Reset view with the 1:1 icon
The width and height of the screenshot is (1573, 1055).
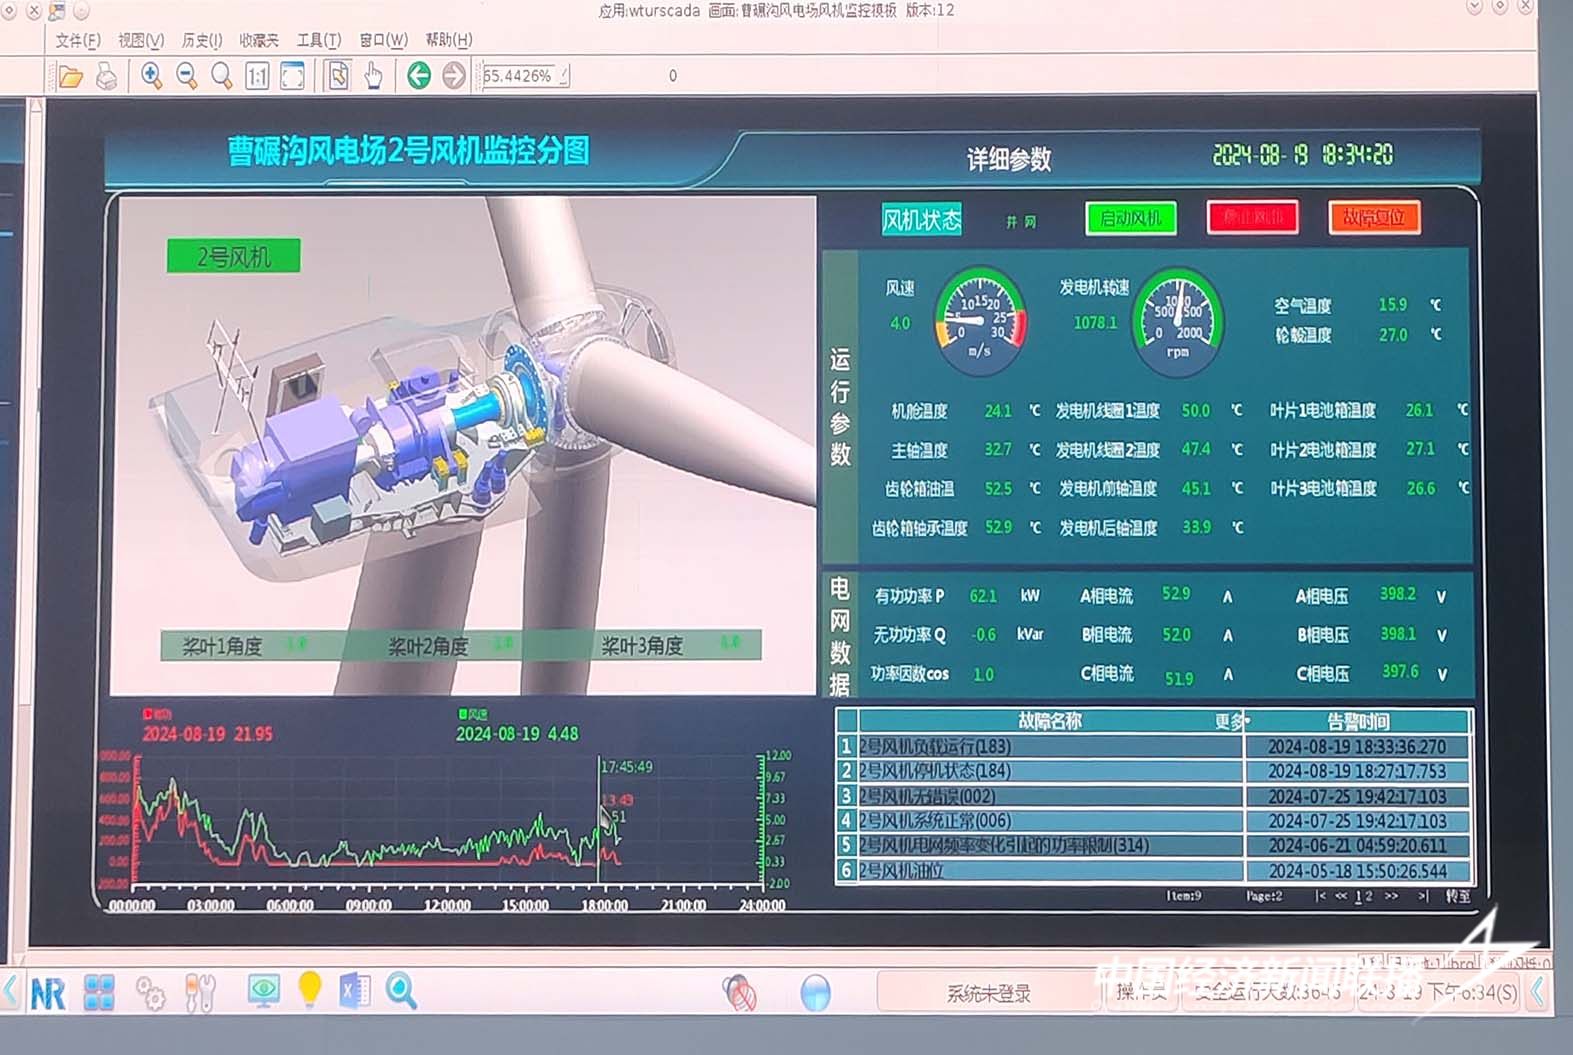[257, 76]
